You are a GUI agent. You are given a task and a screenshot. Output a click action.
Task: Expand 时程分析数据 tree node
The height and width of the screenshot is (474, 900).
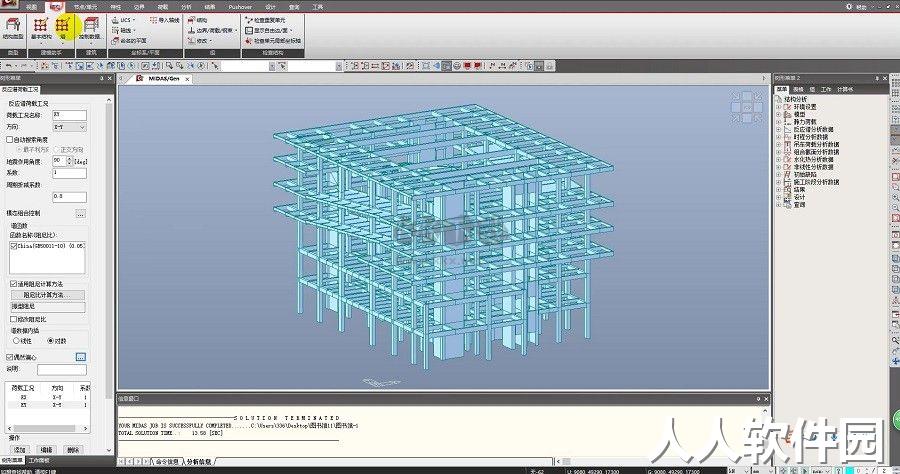779,137
